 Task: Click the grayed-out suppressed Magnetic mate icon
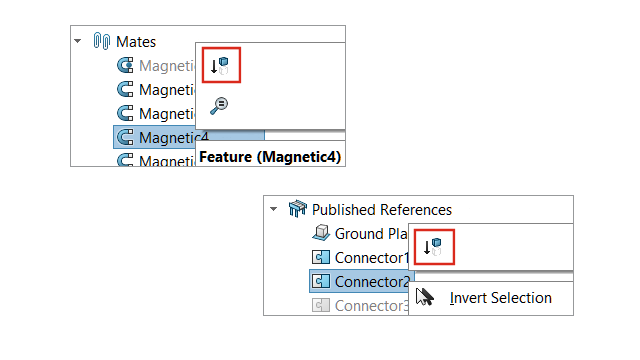coord(125,65)
